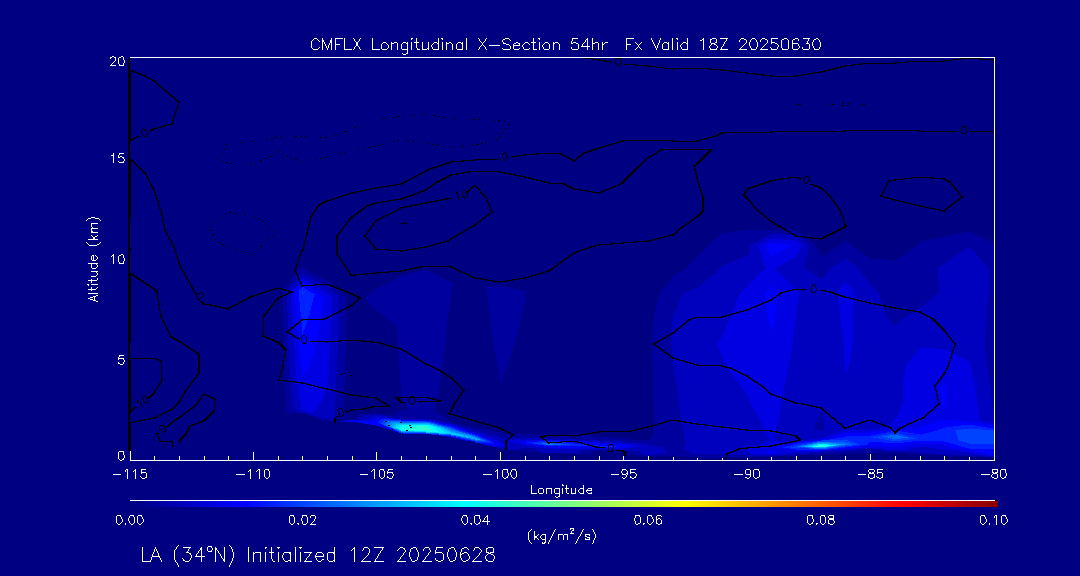
Task: Click the 'LA (34°N) Initialized 12Z 20250628' caption
Action: pos(318,555)
